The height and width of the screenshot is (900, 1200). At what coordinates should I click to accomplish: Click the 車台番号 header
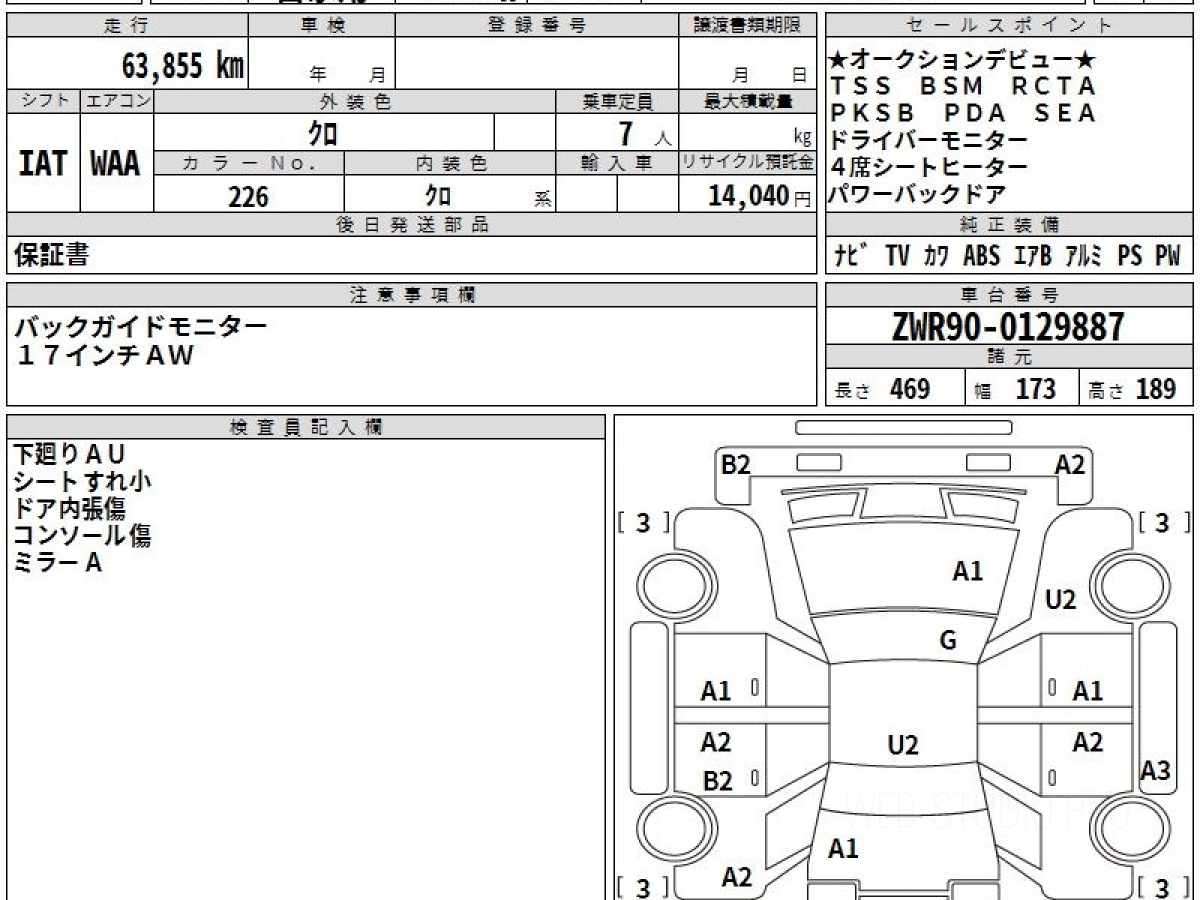pyautogui.click(x=1009, y=294)
